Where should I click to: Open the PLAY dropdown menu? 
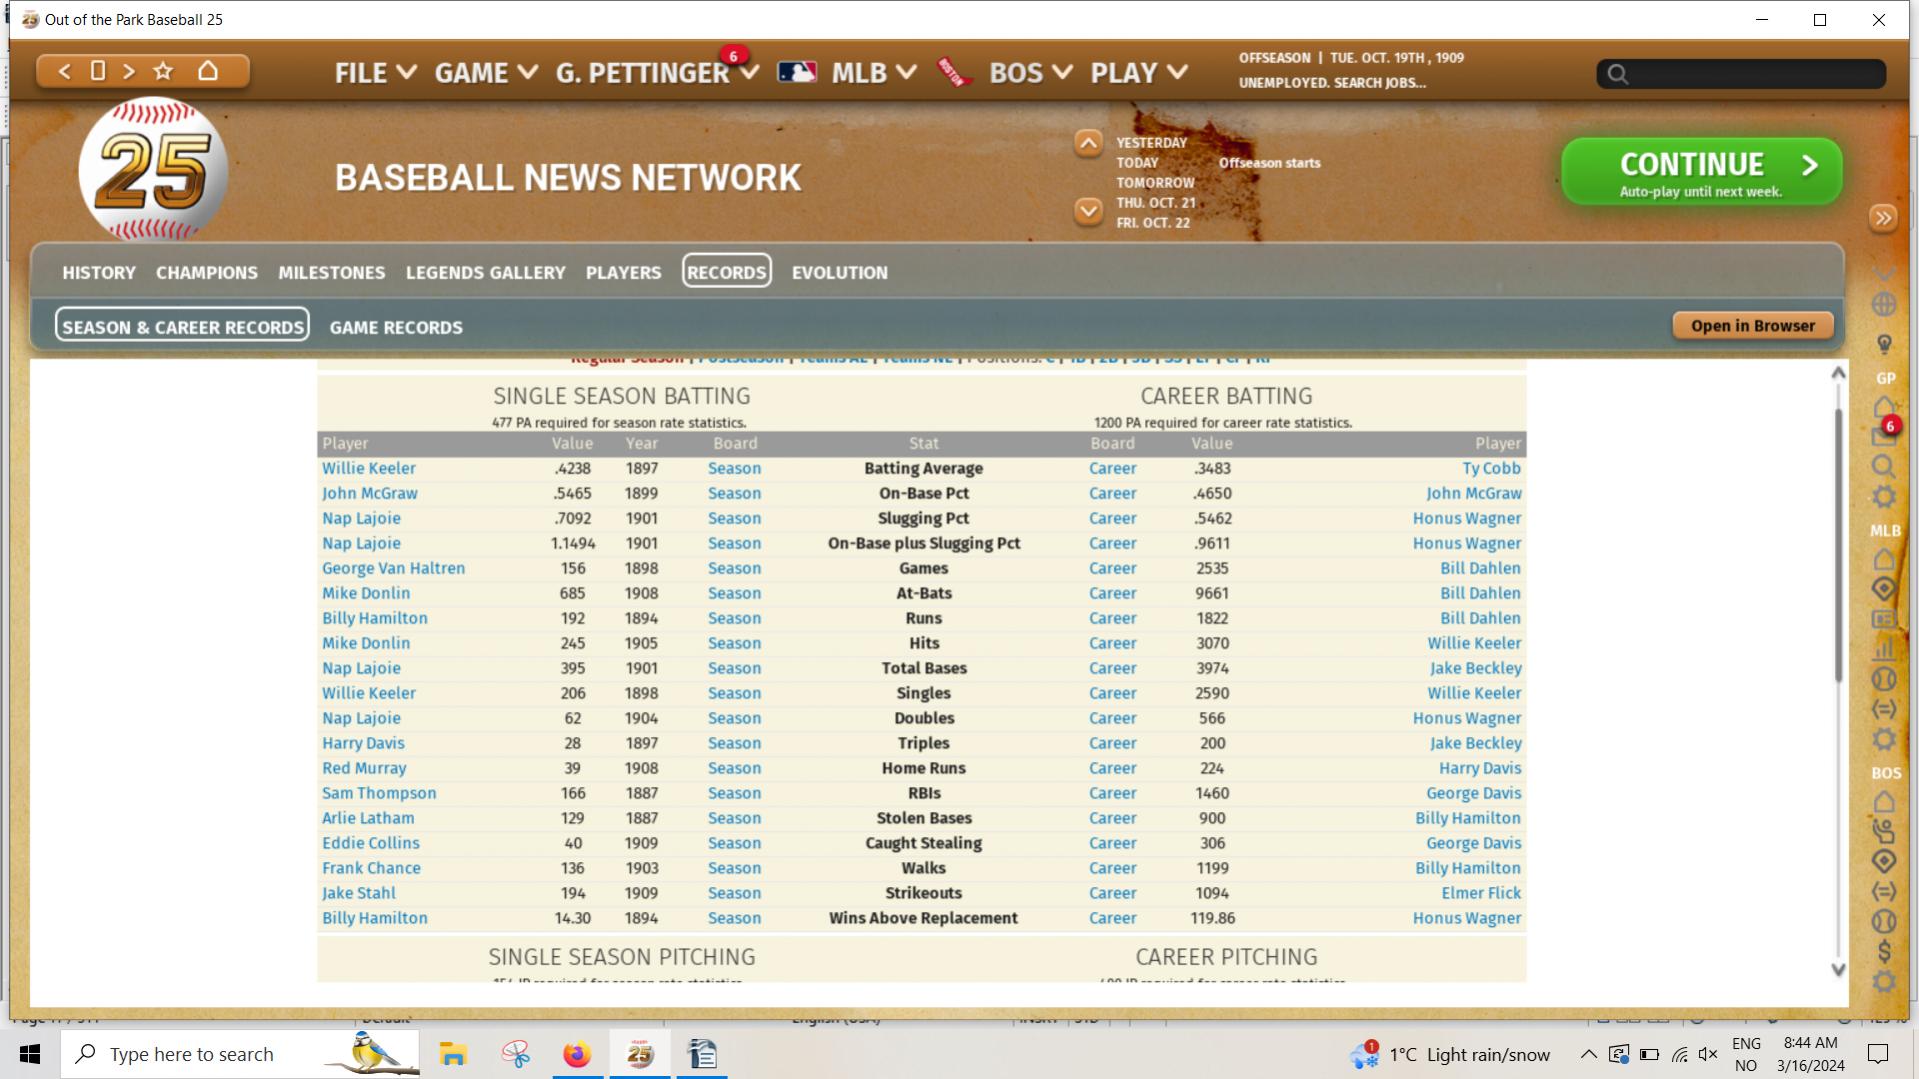click(x=1139, y=73)
